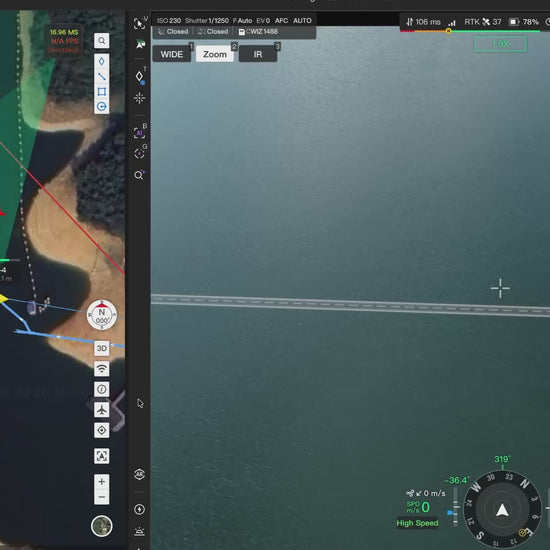The height and width of the screenshot is (550, 550).
Task: Click the AUTO exposure mode label
Action: [x=302, y=21]
